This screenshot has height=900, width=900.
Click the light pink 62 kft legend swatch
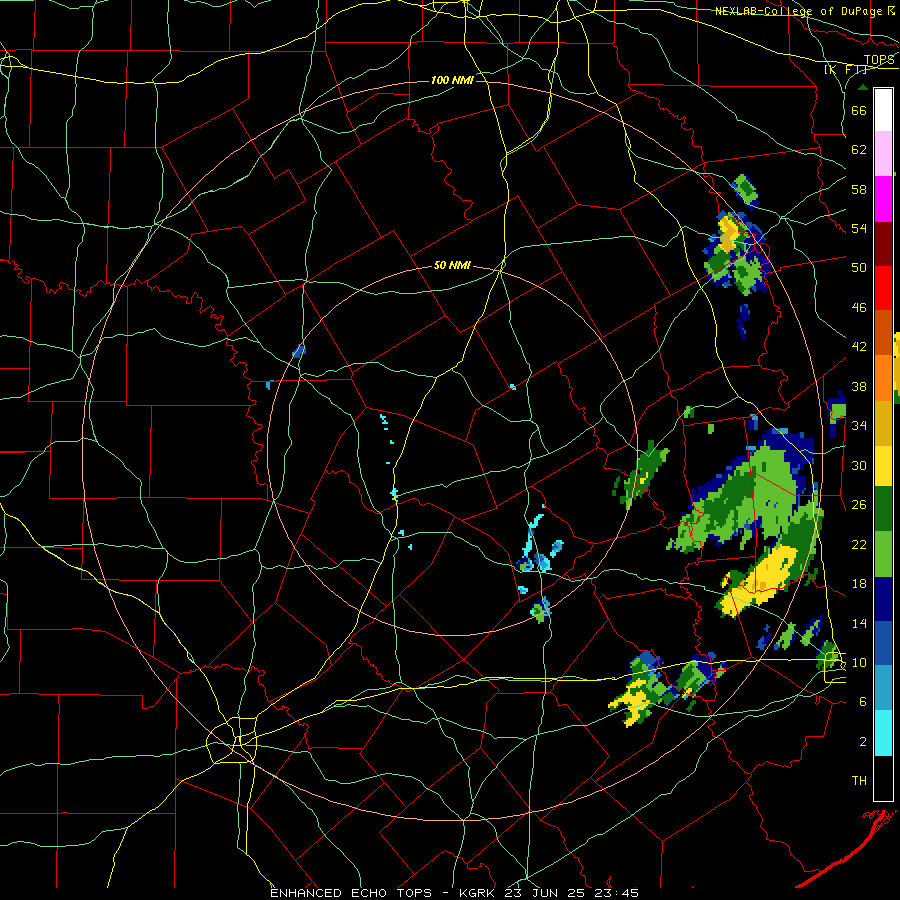[883, 154]
